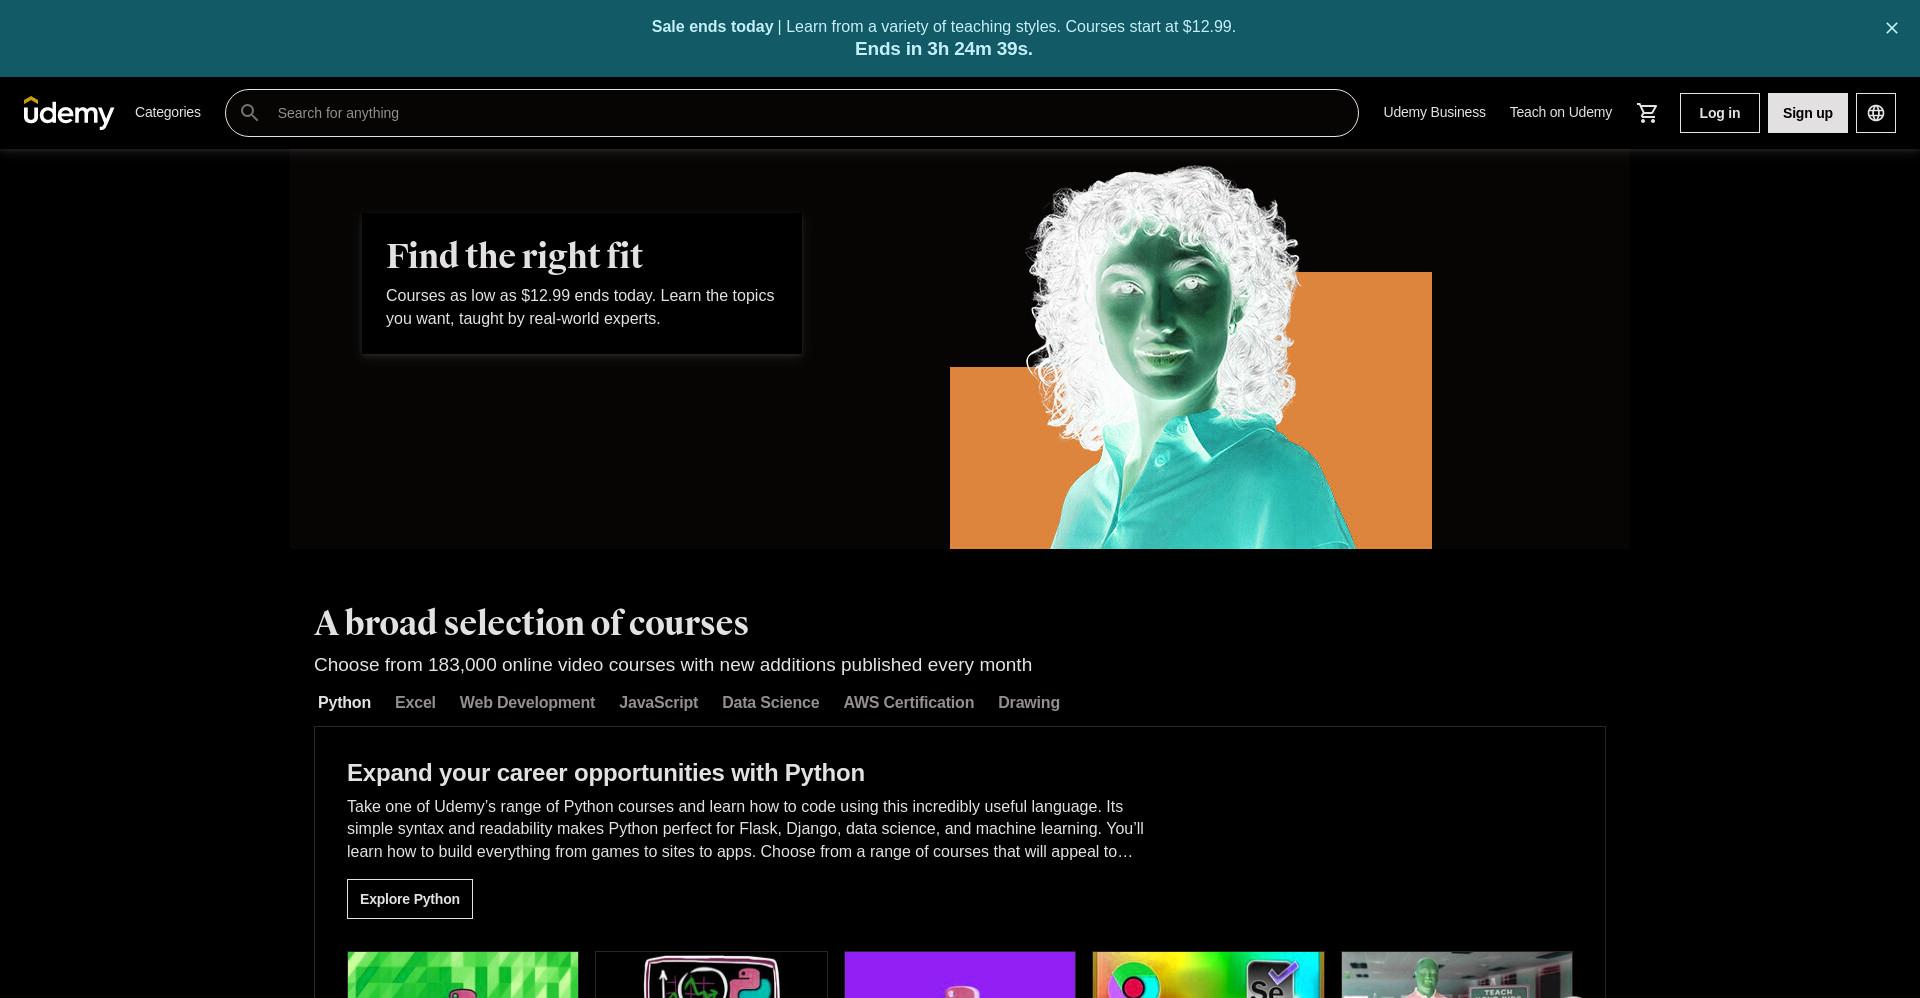This screenshot has height=998, width=1920.
Task: Switch to the Drawing tab
Action: [x=1028, y=702]
